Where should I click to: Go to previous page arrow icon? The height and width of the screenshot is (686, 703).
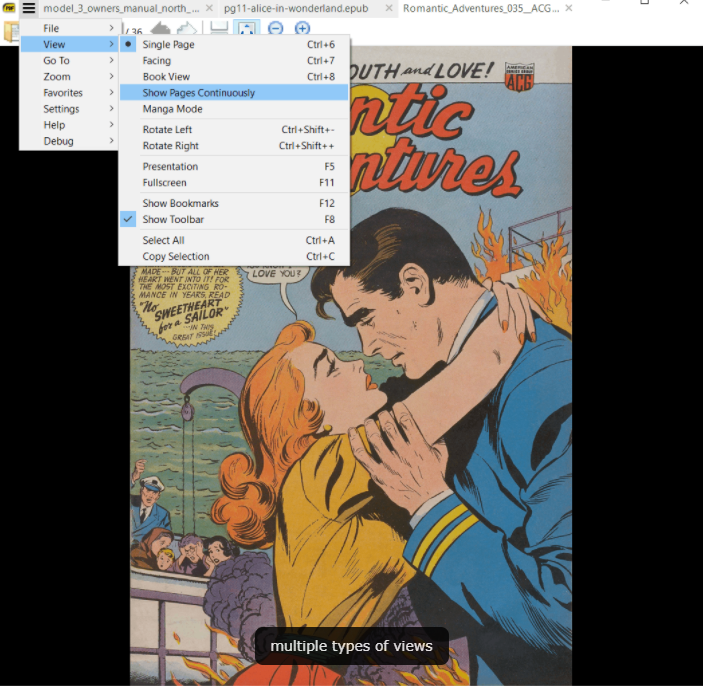pos(160,29)
